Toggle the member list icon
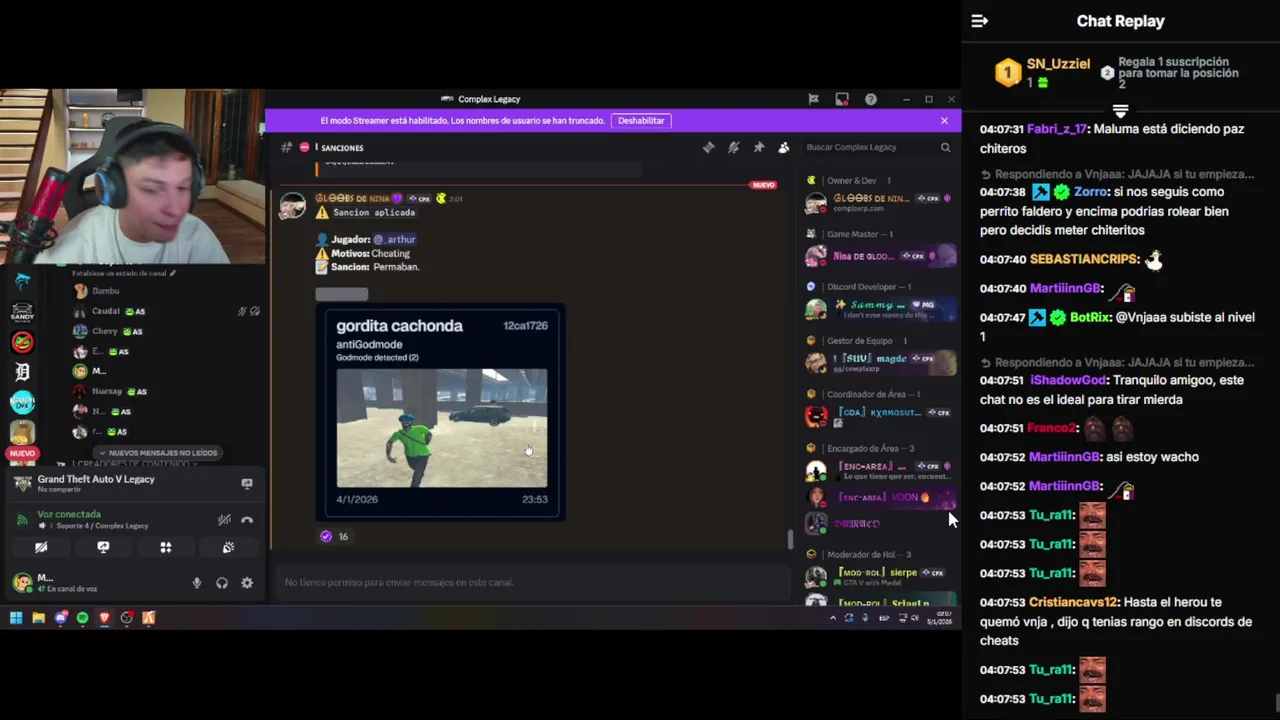 (x=784, y=147)
